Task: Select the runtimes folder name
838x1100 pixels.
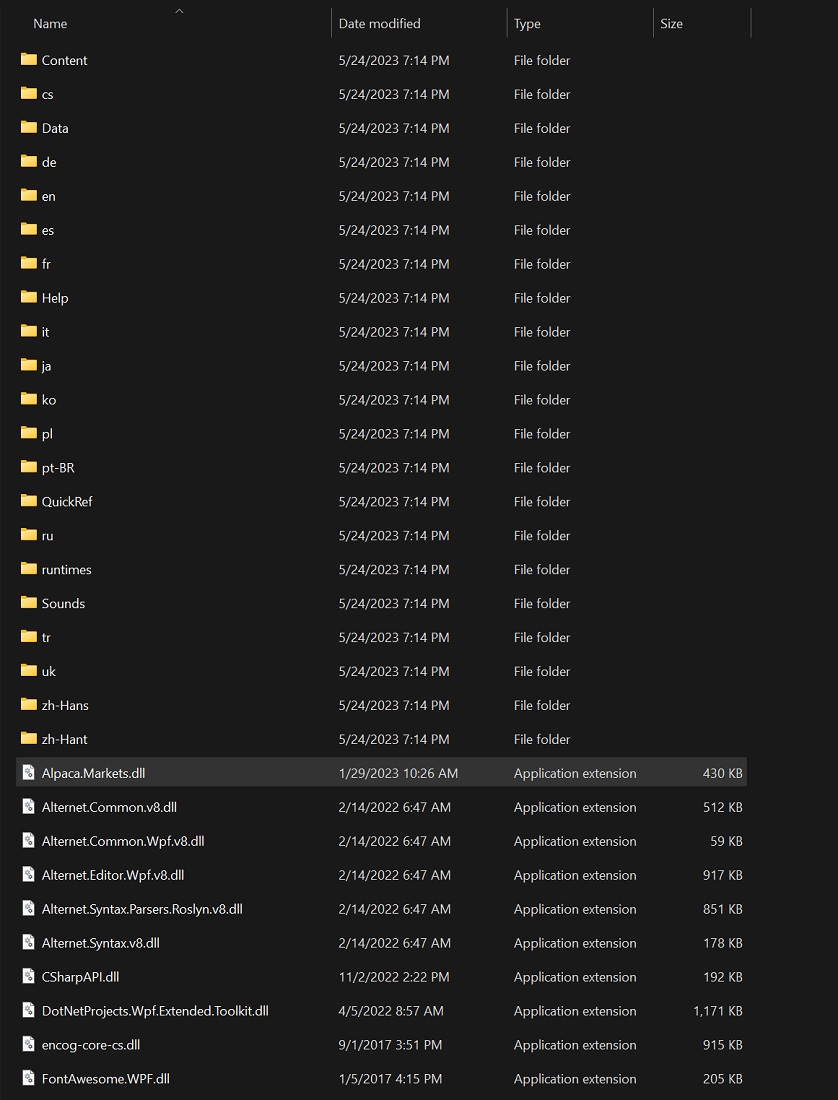Action: coord(67,570)
